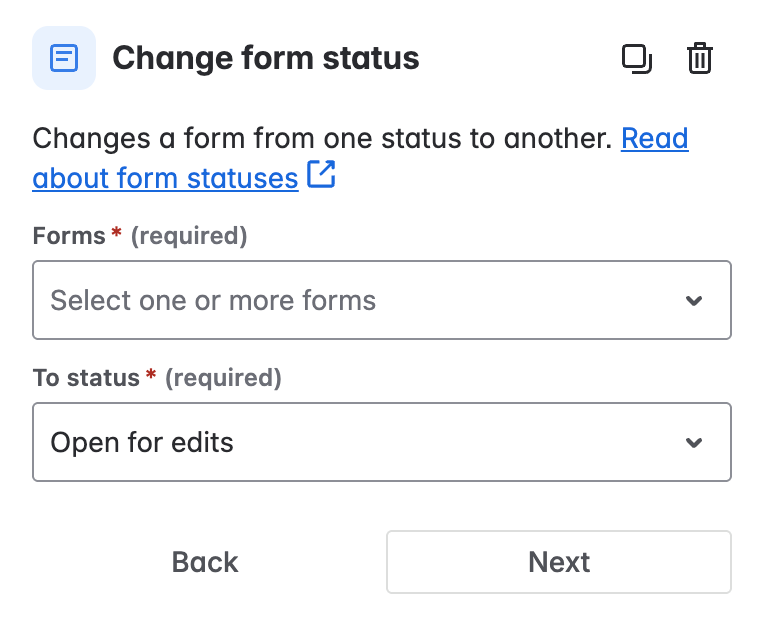Click the blue form status icon
772x624 pixels.
click(64, 59)
